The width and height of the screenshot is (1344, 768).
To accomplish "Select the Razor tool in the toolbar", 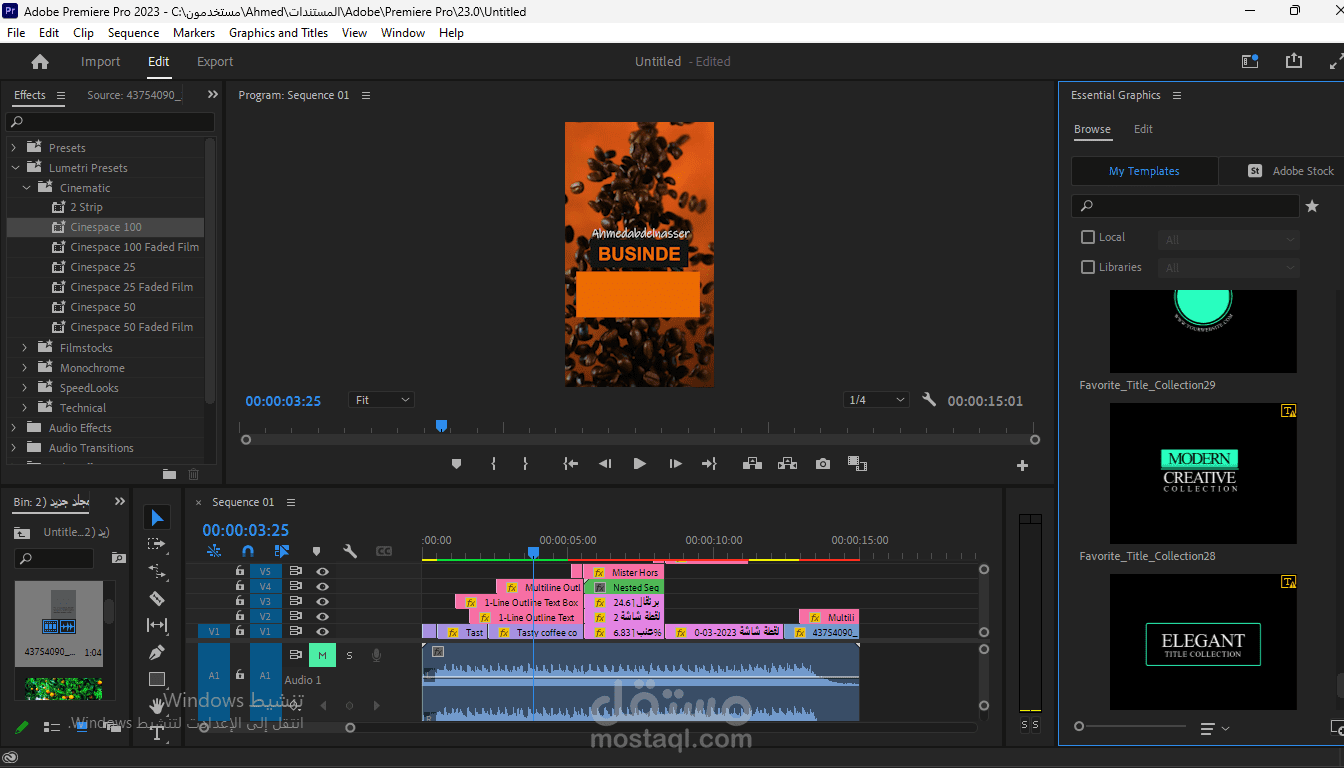I will click(156, 598).
